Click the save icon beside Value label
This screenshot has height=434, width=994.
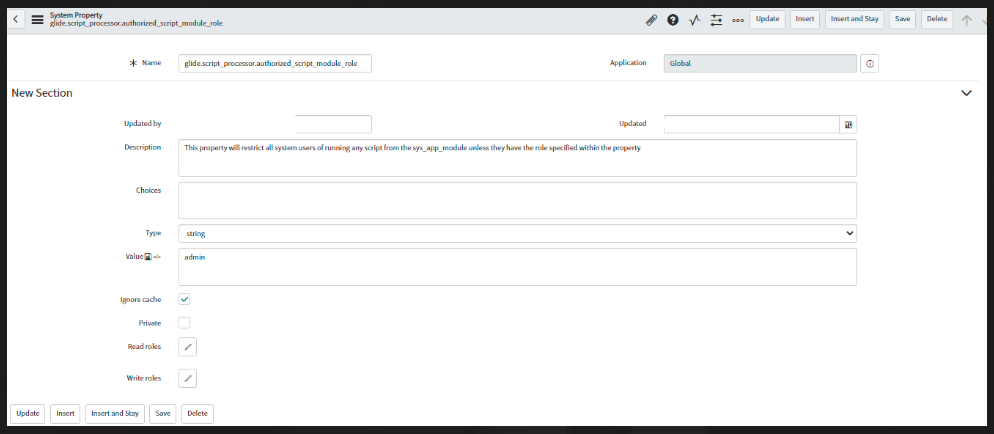[x=148, y=257]
